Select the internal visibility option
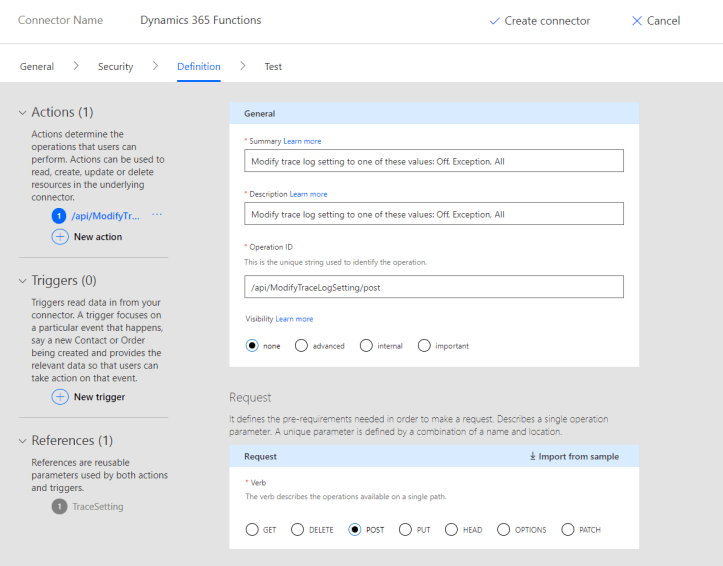Screen dimensions: 723x566 point(366,345)
